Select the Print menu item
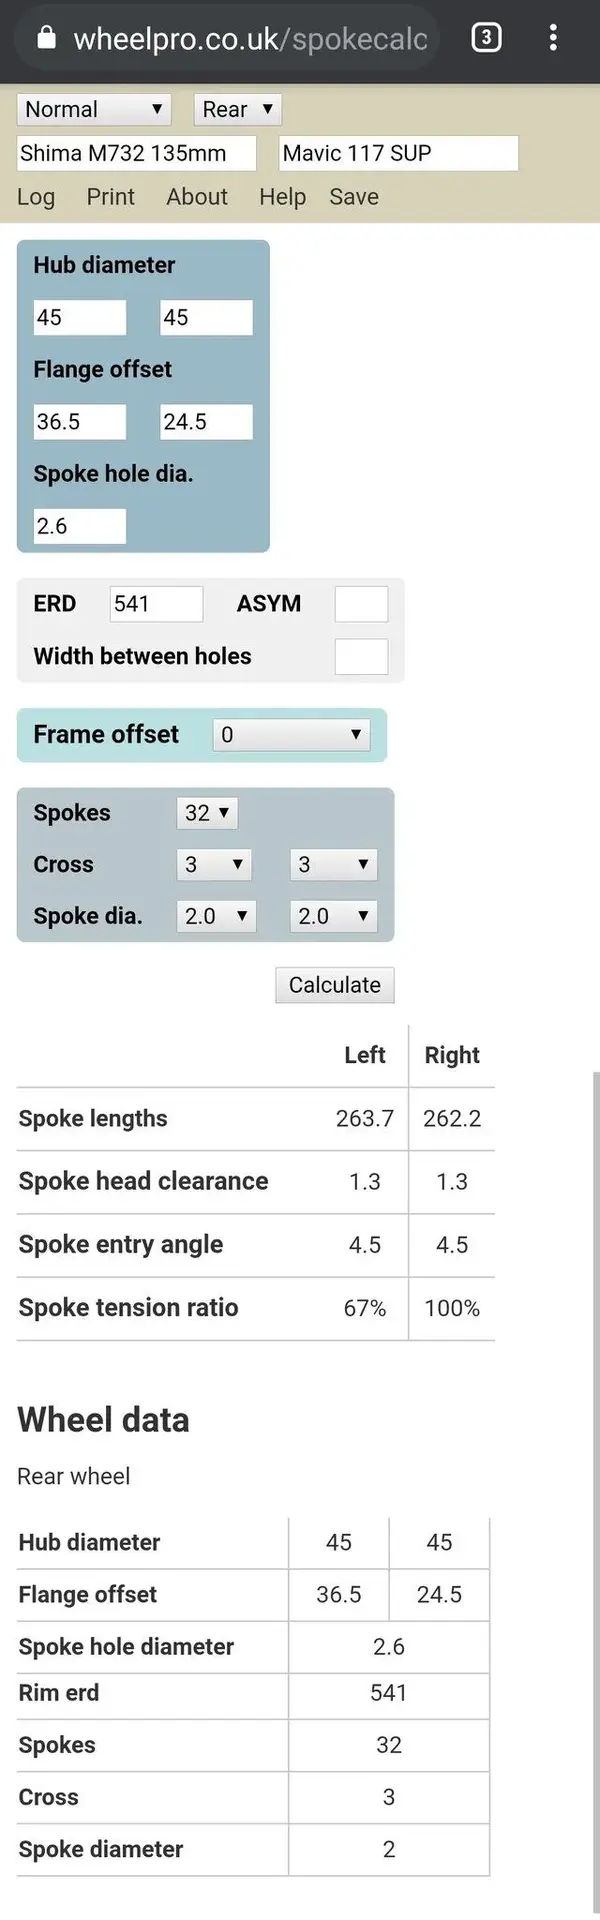 coord(110,197)
